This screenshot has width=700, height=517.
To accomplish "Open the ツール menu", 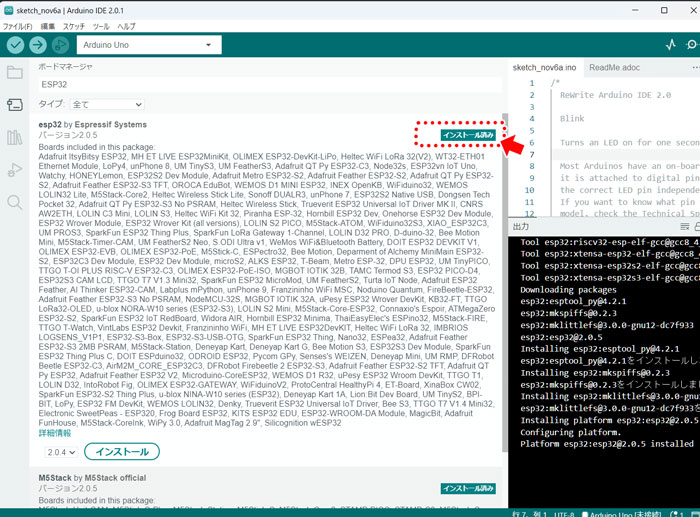I will [x=101, y=26].
